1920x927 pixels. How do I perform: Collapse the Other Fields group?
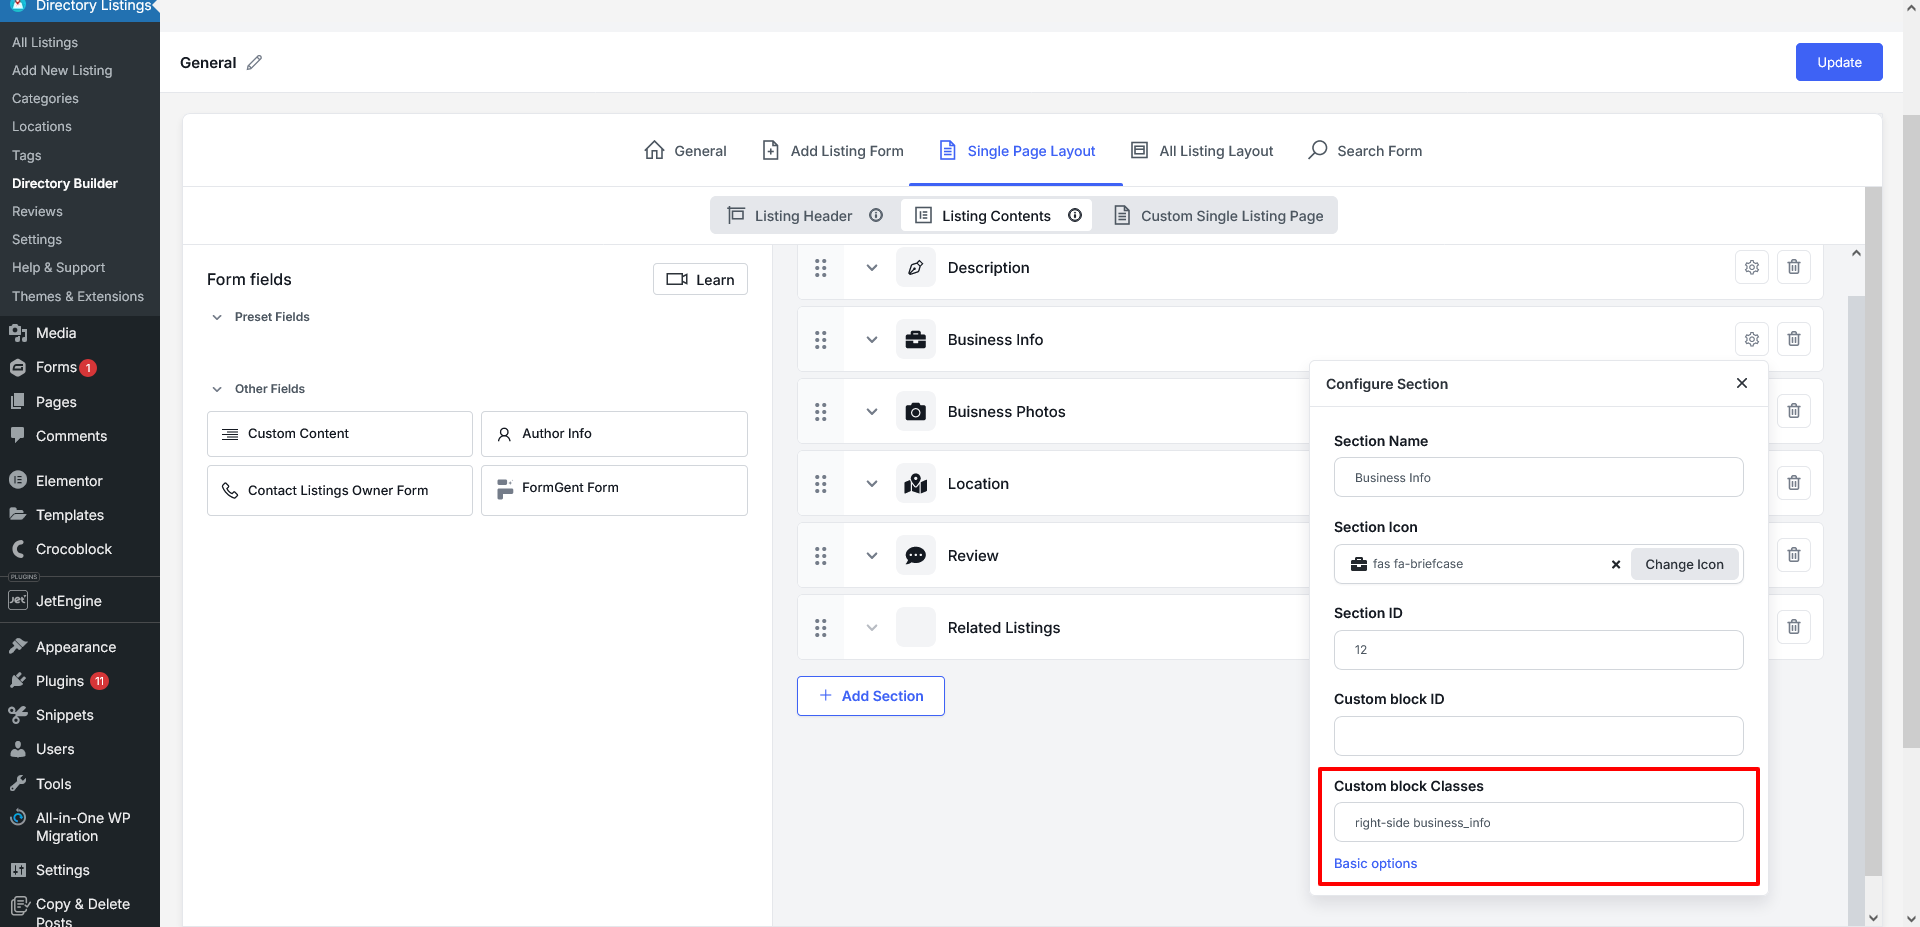point(217,390)
